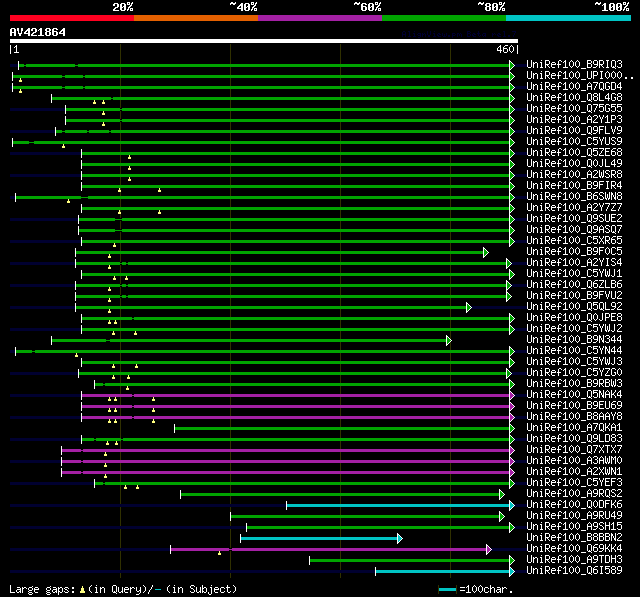Select label UniRef100_A2Y7Z7

coord(574,207)
